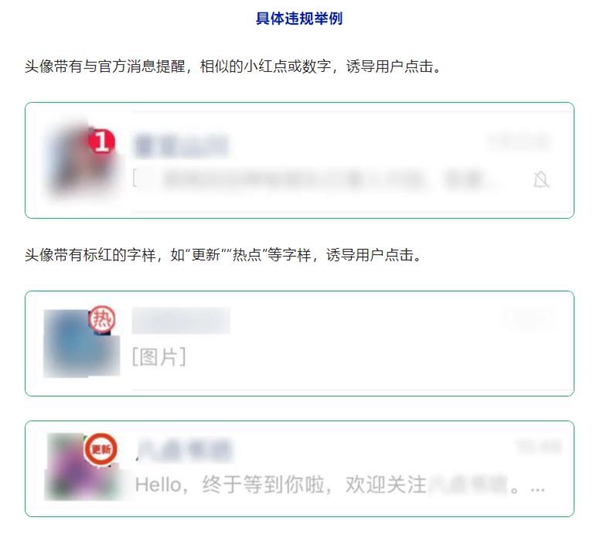Screen dimensions: 600x541
Task: Click the 具体违规举例 heading
Action: coord(299,18)
